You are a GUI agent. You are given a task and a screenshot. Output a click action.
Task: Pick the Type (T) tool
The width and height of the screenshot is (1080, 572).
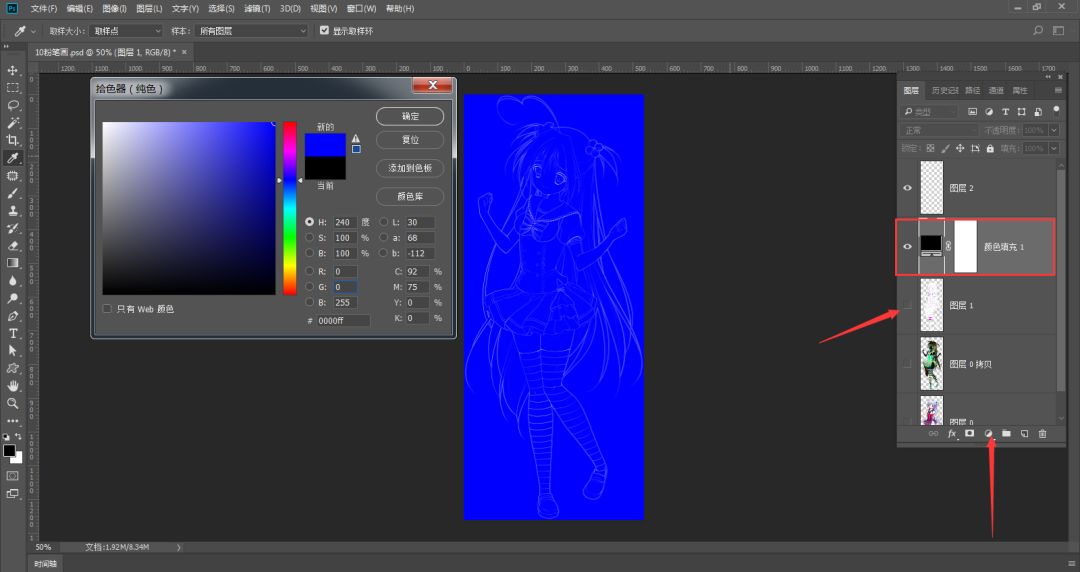[13, 333]
